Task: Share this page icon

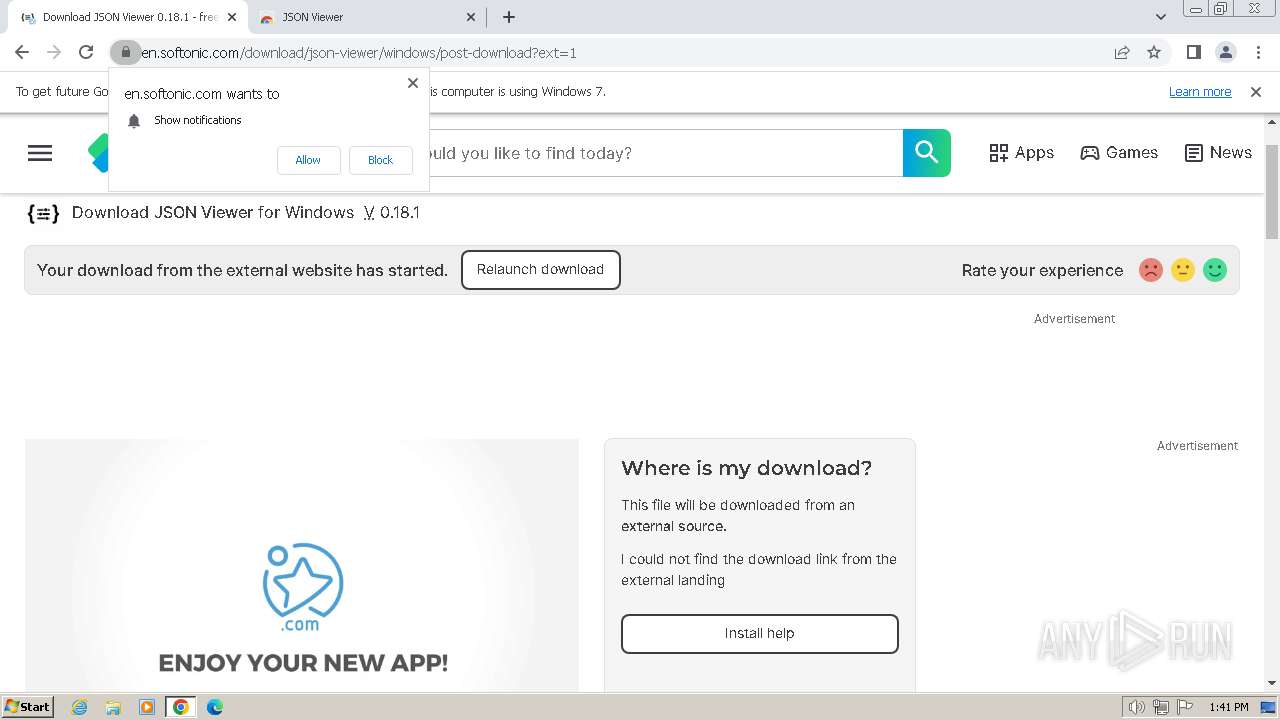Action: 1122,52
